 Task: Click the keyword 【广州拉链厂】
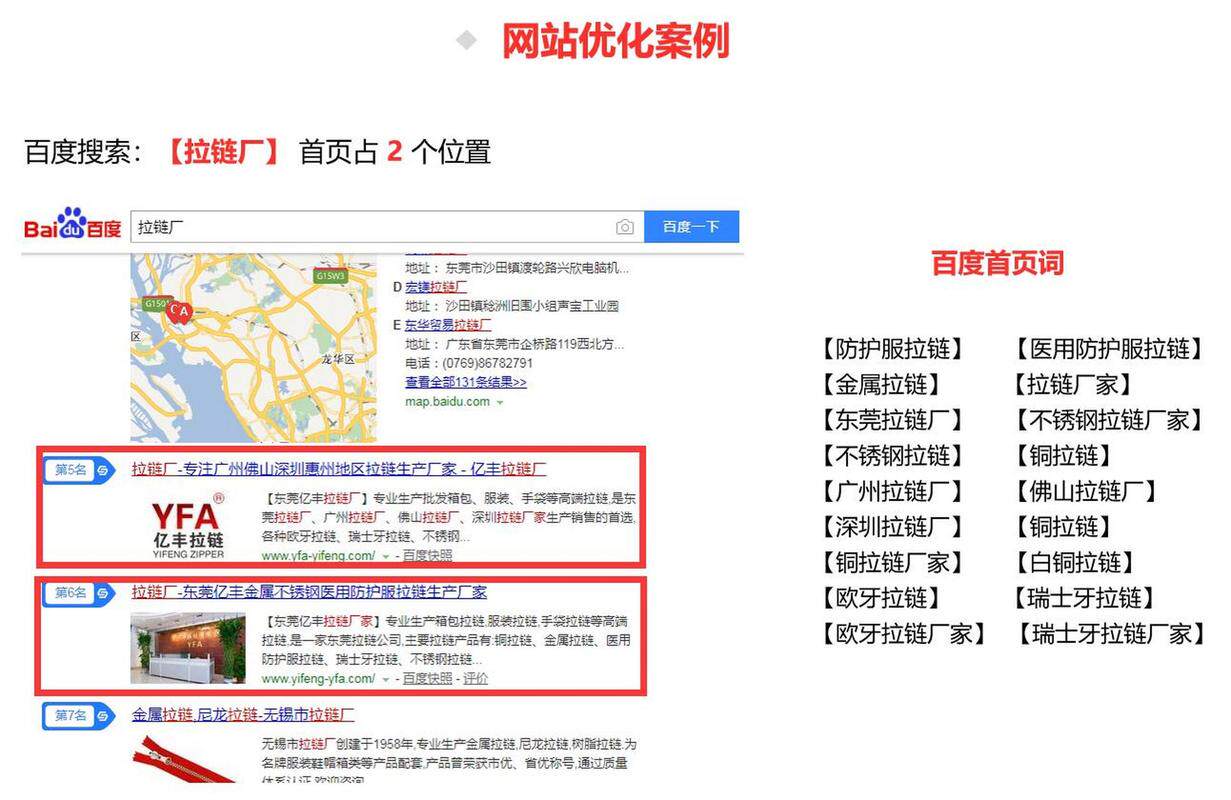pos(893,491)
